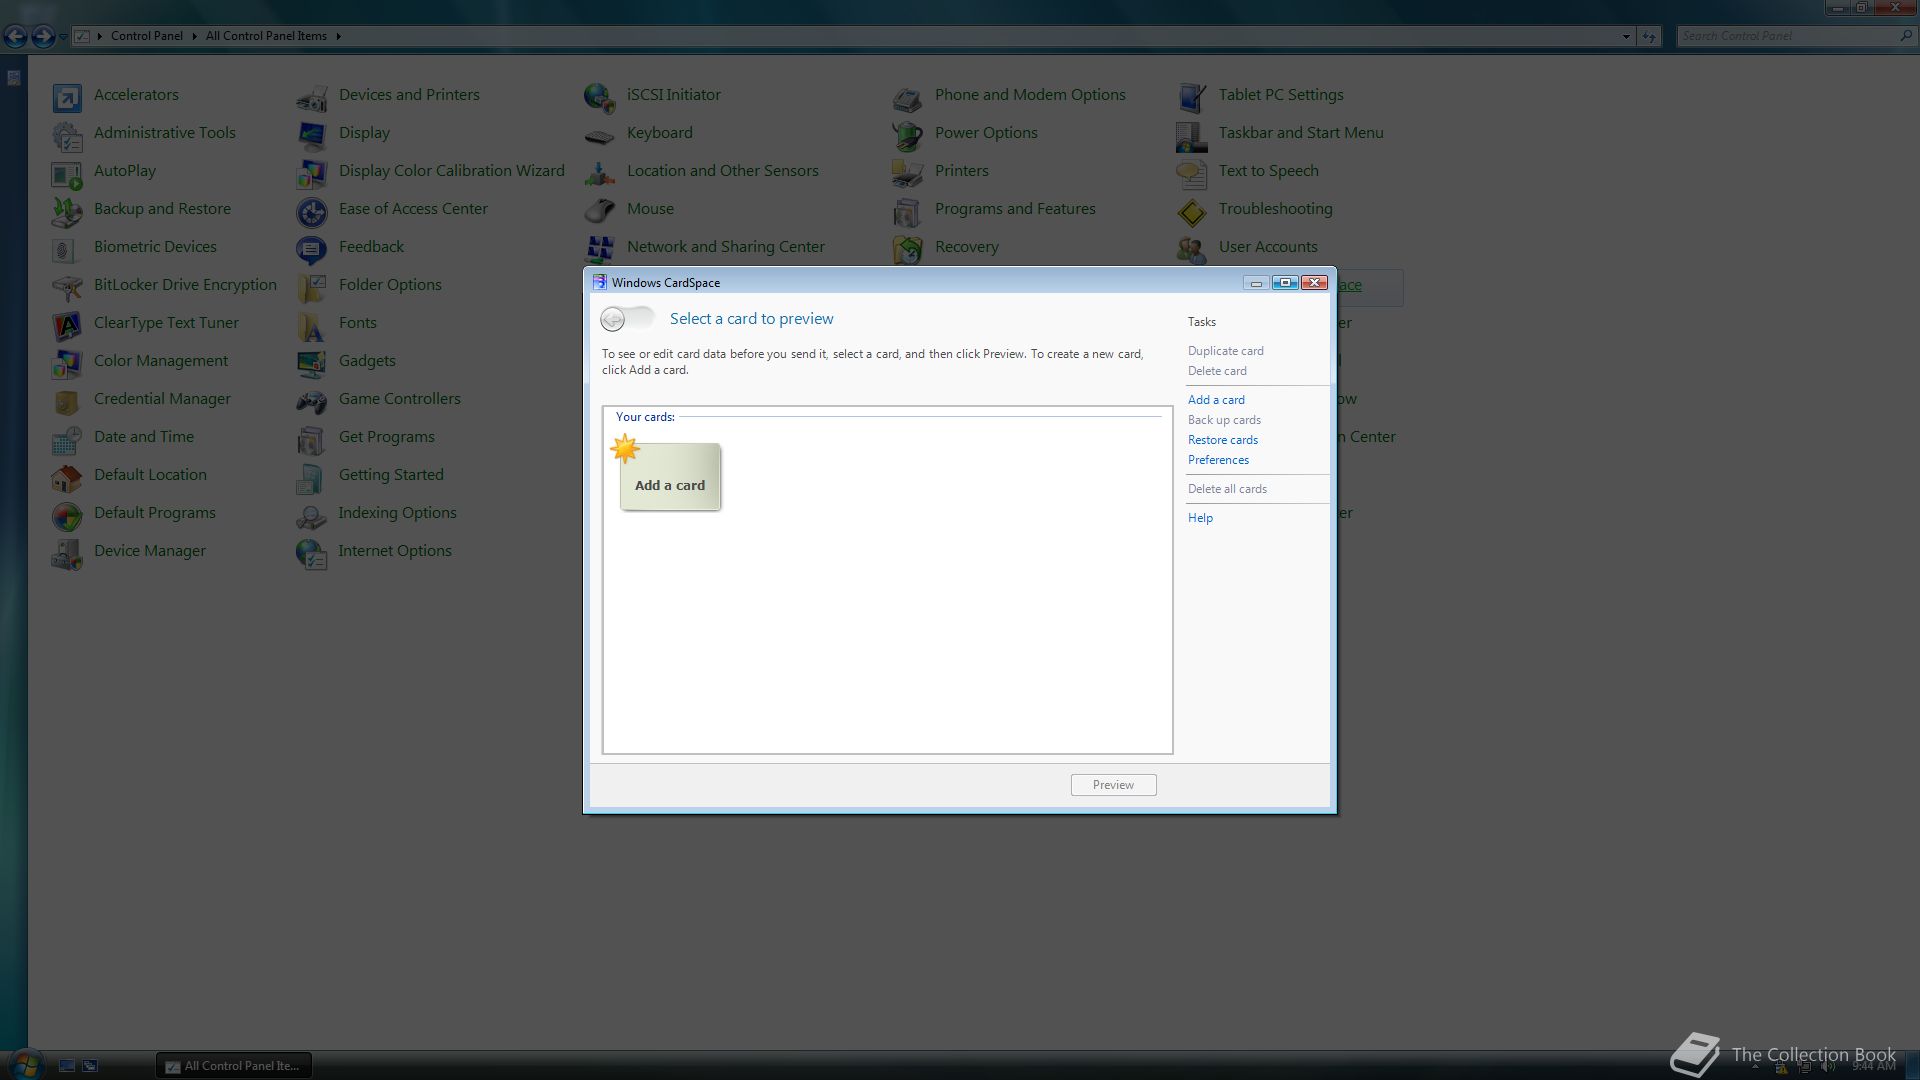Viewport: 1920px width, 1080px height.
Task: Open Credential Manager icon
Action: point(67,401)
